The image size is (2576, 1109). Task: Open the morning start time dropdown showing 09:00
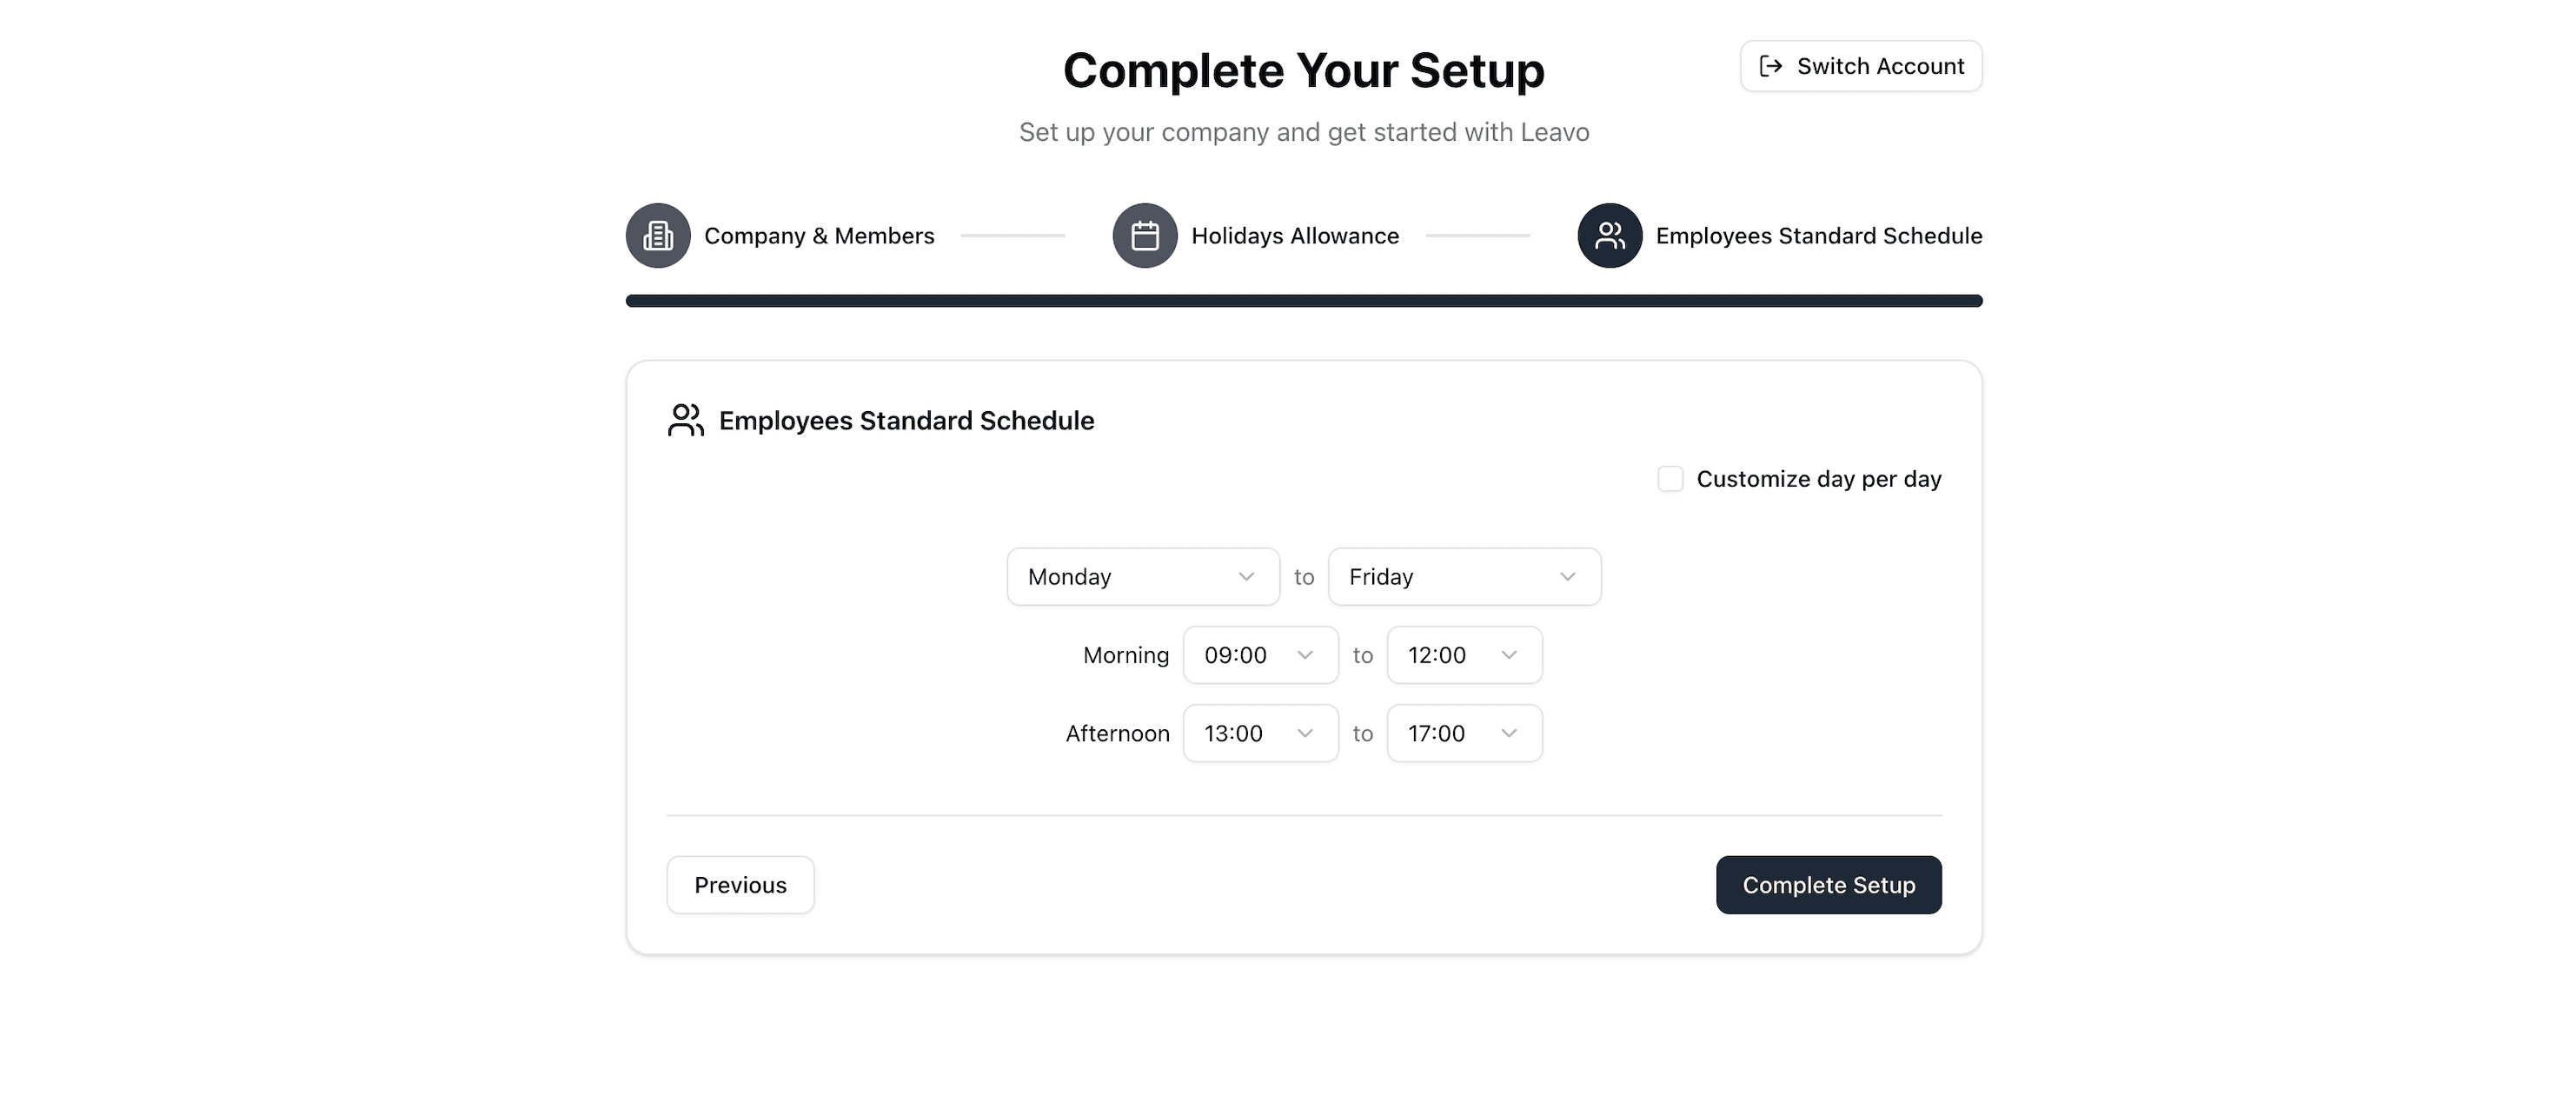pyautogui.click(x=1259, y=655)
